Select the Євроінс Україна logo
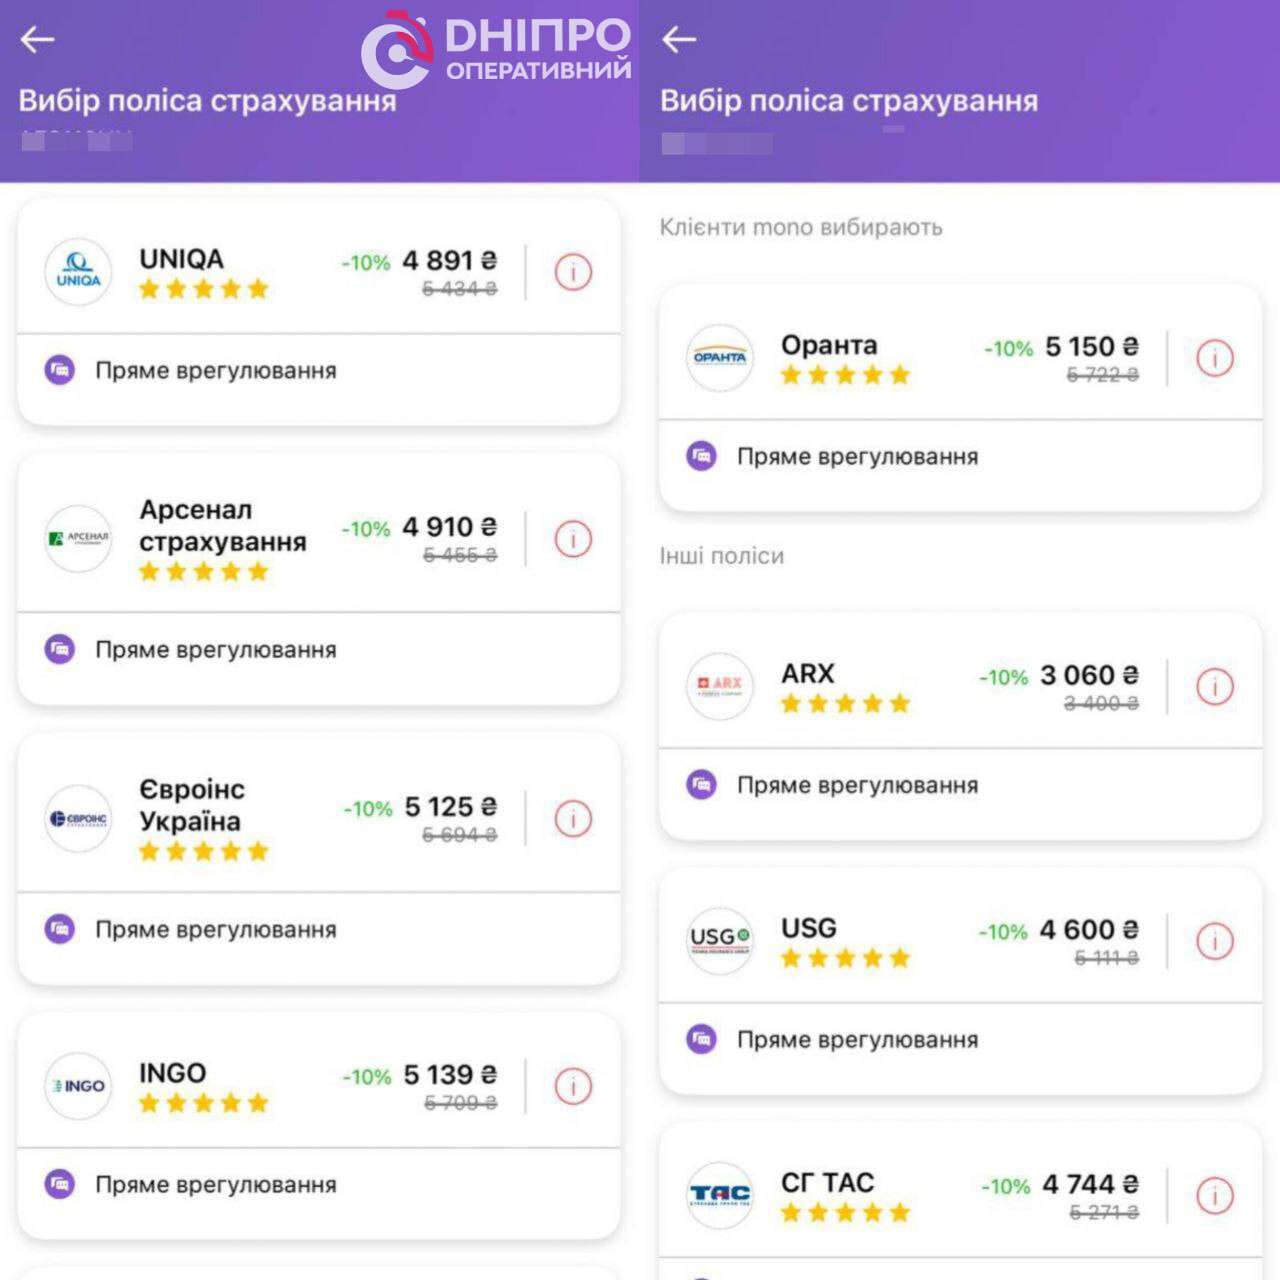This screenshot has width=1280, height=1280. (78, 817)
